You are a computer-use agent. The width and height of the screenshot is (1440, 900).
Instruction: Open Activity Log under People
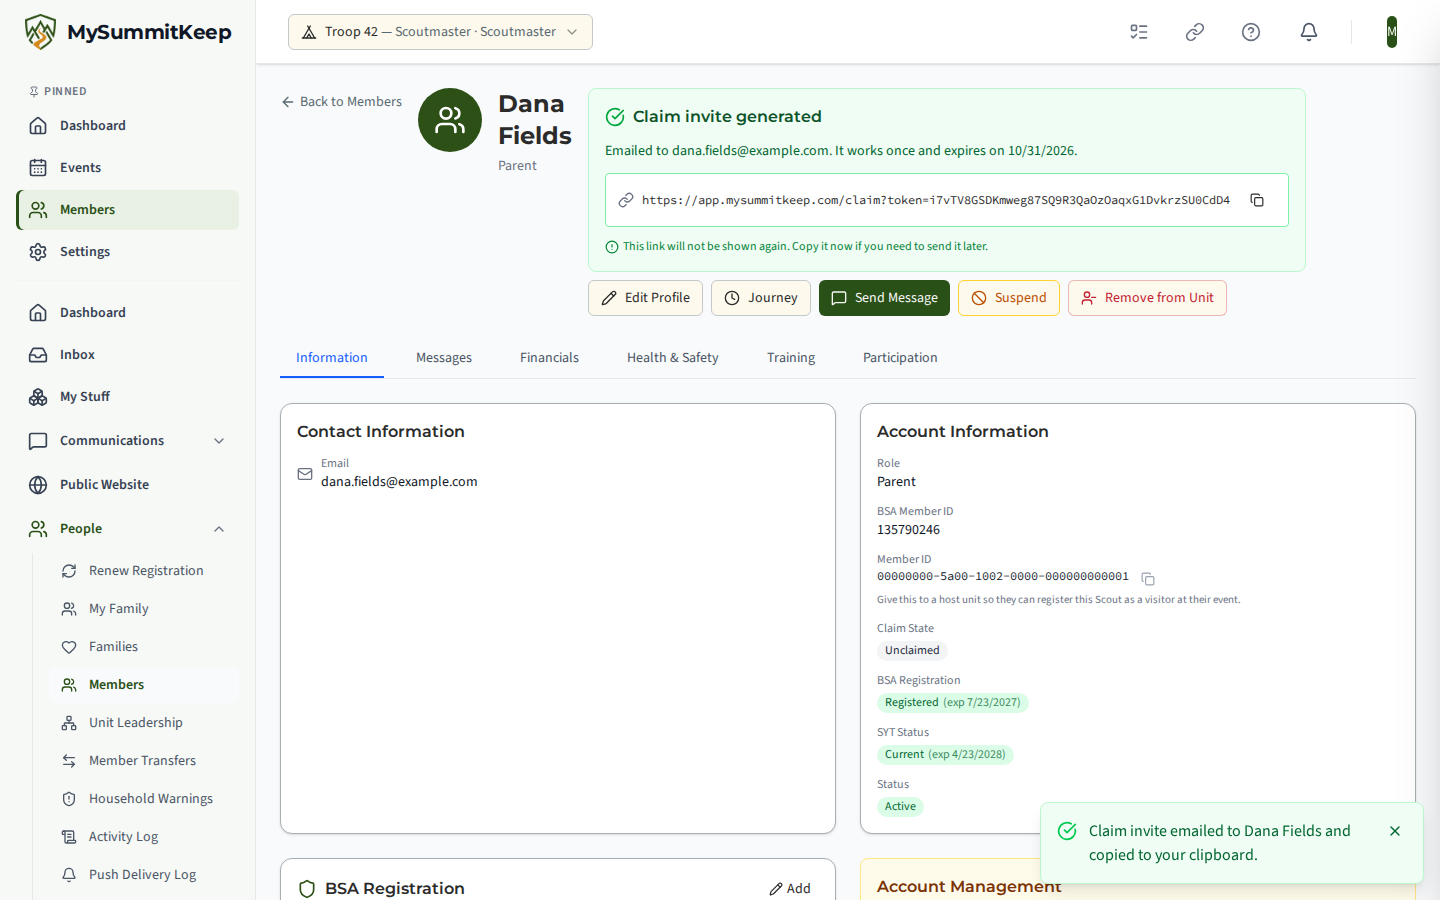[x=144, y=837]
